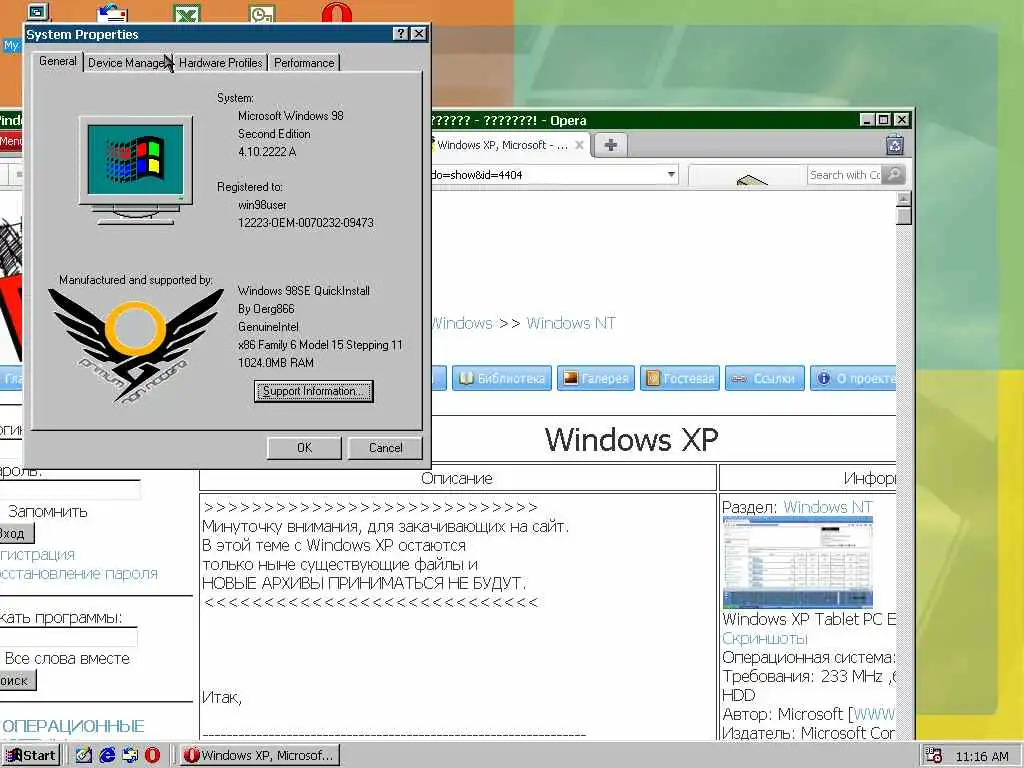Open a new tab with the plus button
Screen dimensions: 1024x768
click(x=610, y=145)
